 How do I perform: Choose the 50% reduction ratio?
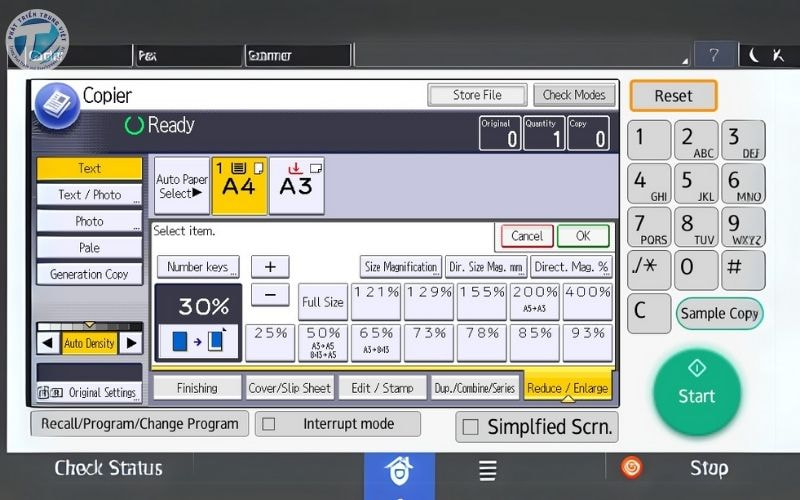pos(323,342)
